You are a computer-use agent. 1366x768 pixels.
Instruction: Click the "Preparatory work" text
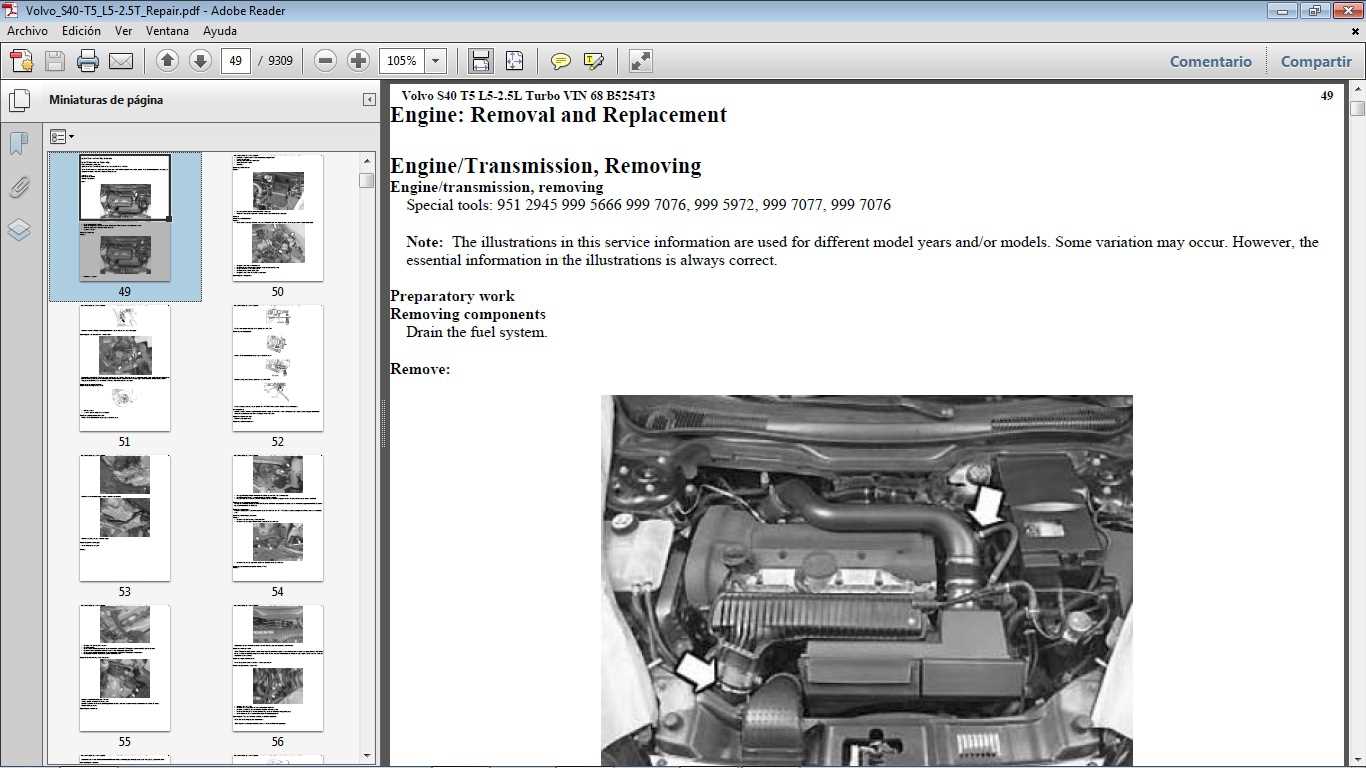pos(452,296)
